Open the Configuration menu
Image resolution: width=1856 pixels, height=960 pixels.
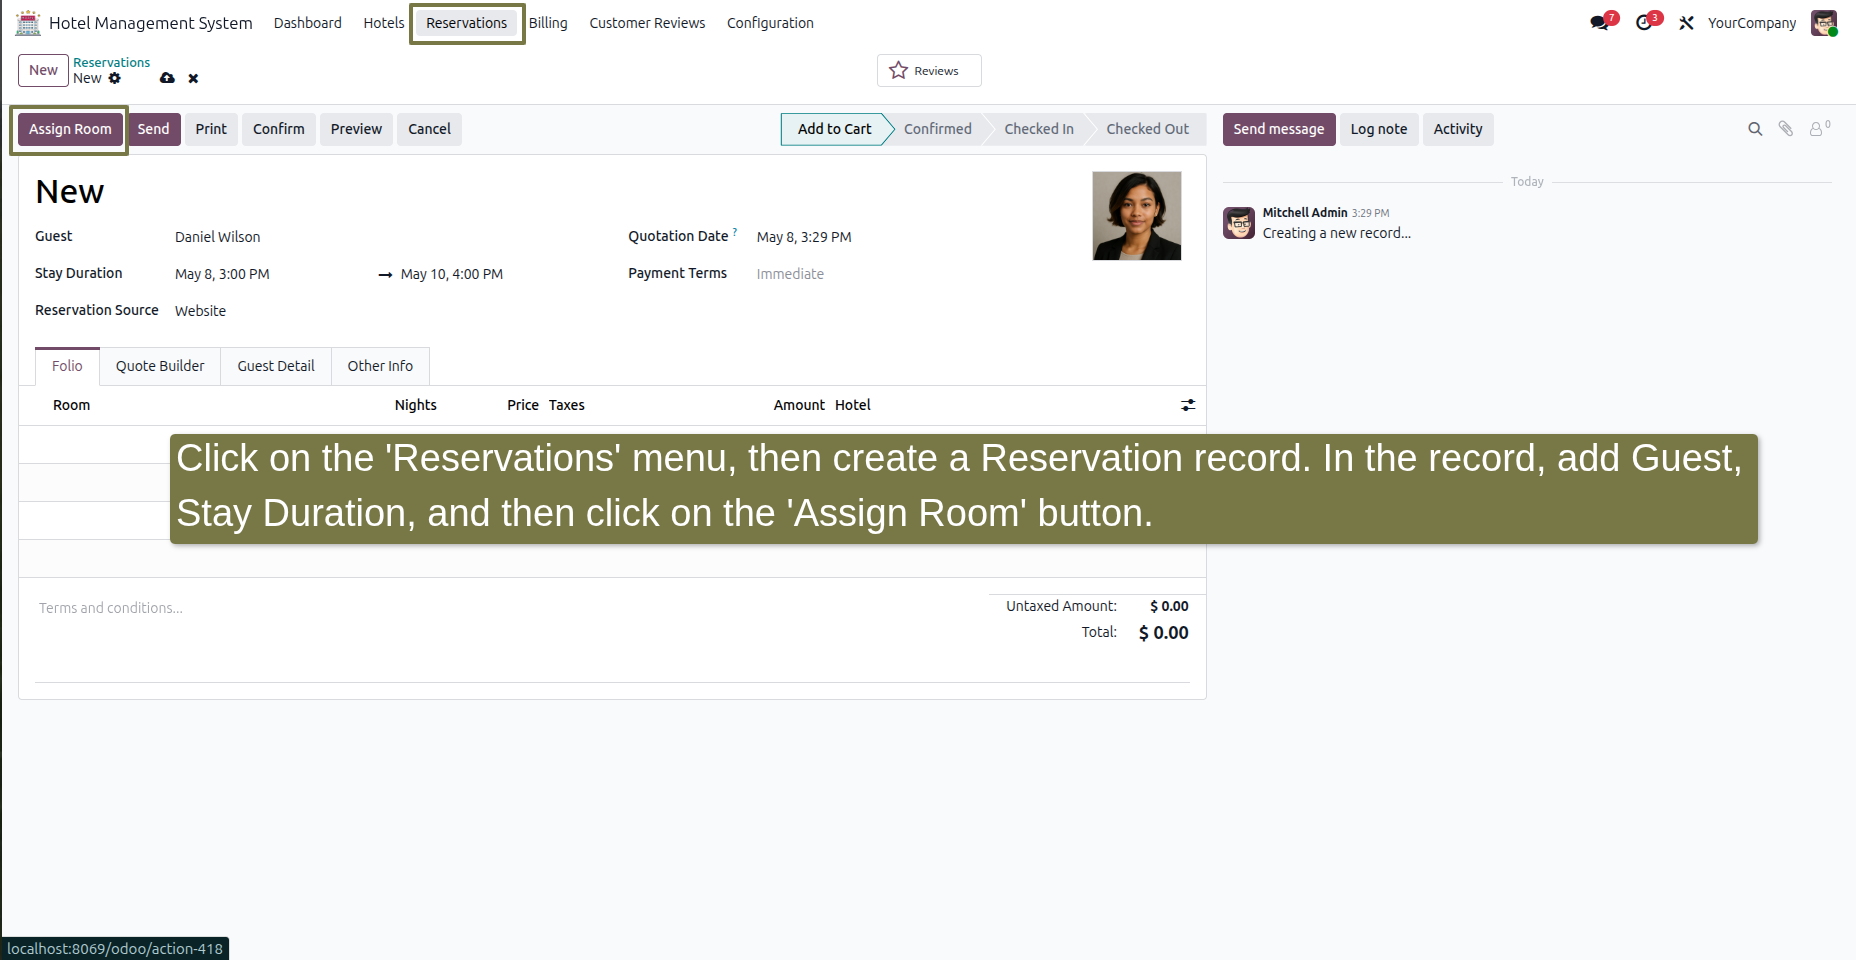(770, 23)
